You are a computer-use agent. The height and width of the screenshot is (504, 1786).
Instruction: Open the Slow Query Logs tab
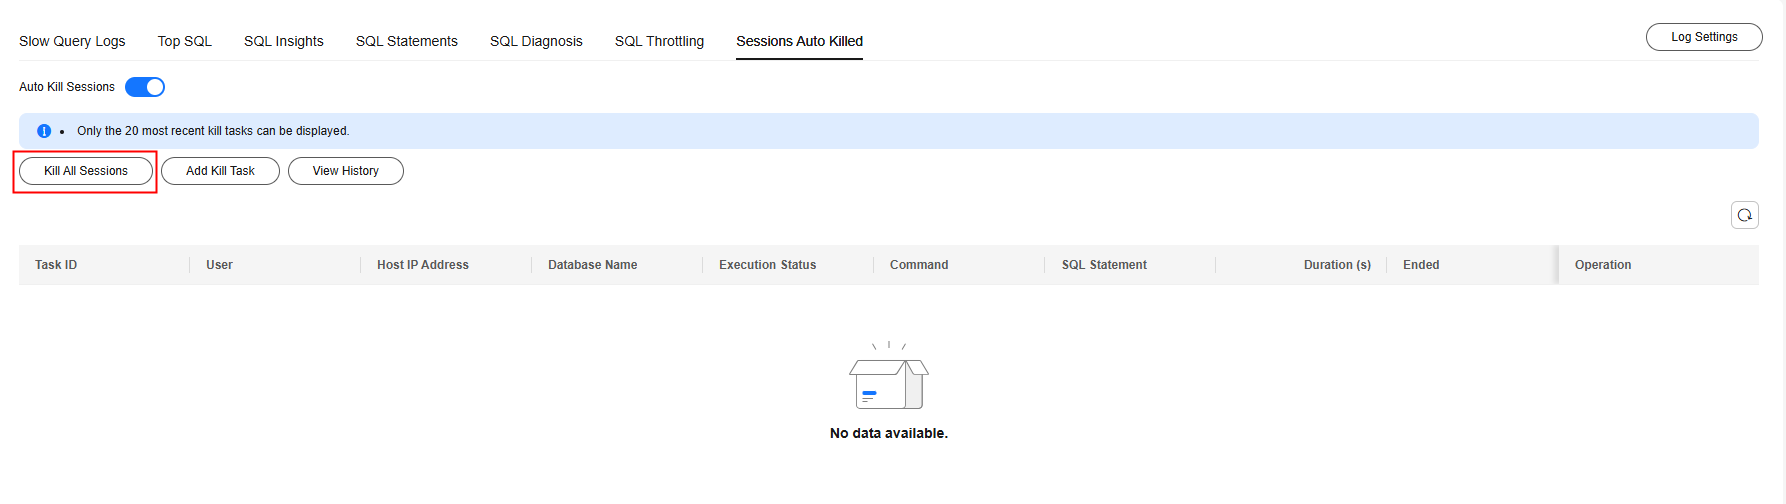pos(72,41)
